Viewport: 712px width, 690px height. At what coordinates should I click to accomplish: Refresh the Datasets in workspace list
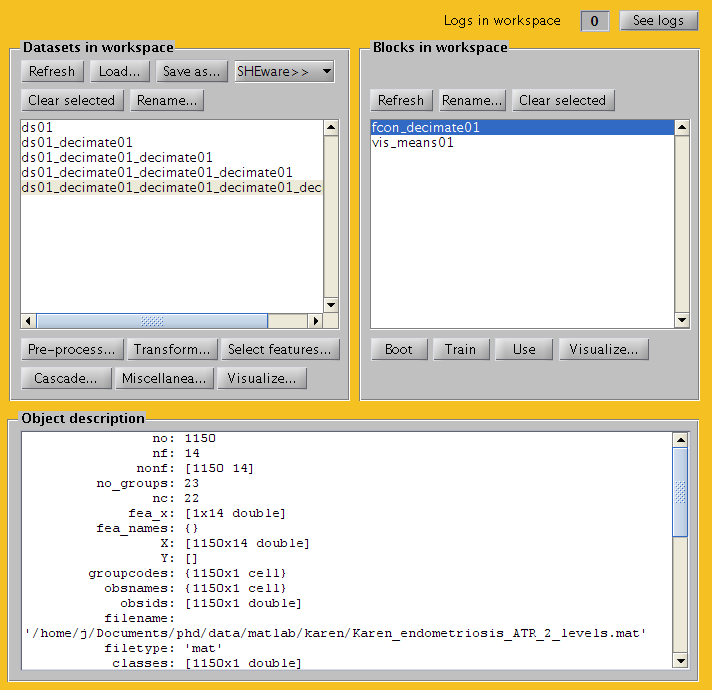click(52, 71)
